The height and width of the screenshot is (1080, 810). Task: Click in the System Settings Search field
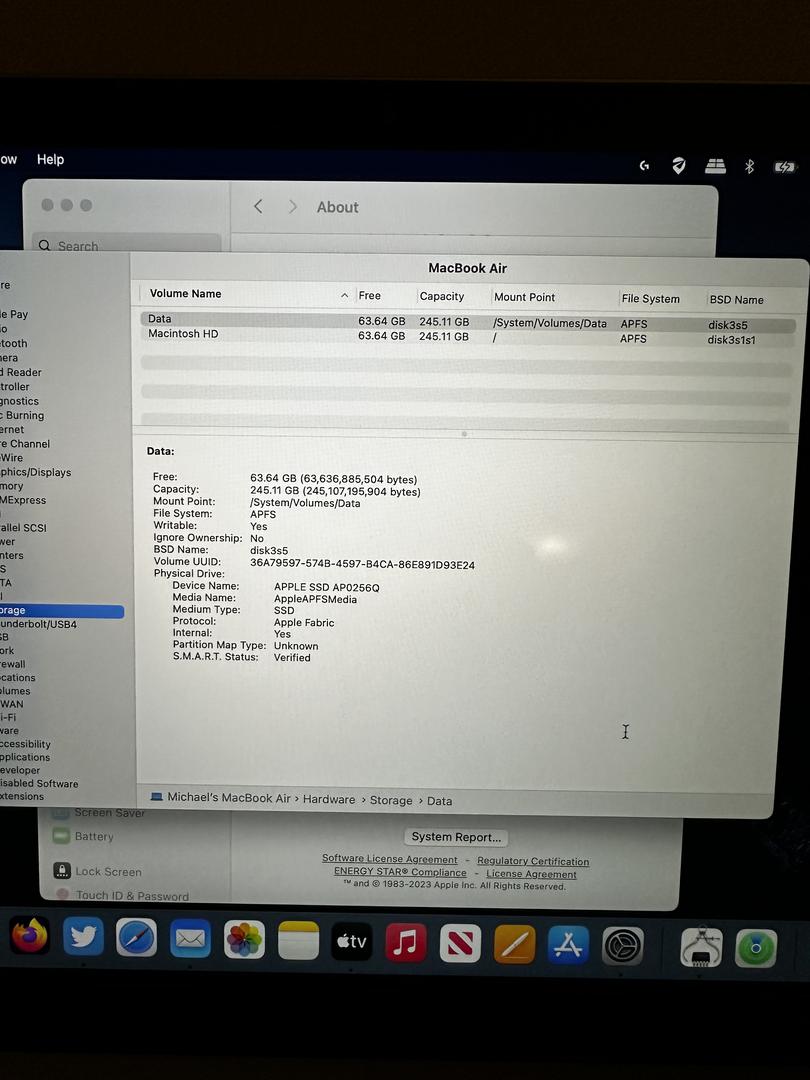coord(127,245)
